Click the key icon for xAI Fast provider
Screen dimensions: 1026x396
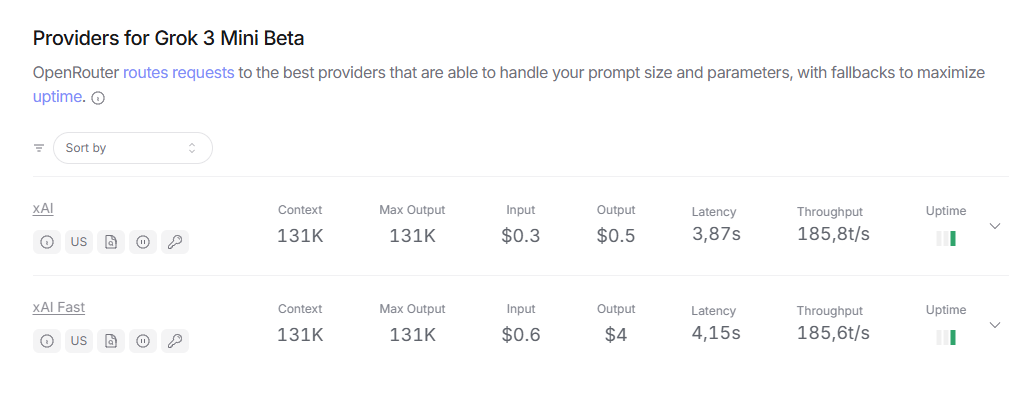[175, 341]
